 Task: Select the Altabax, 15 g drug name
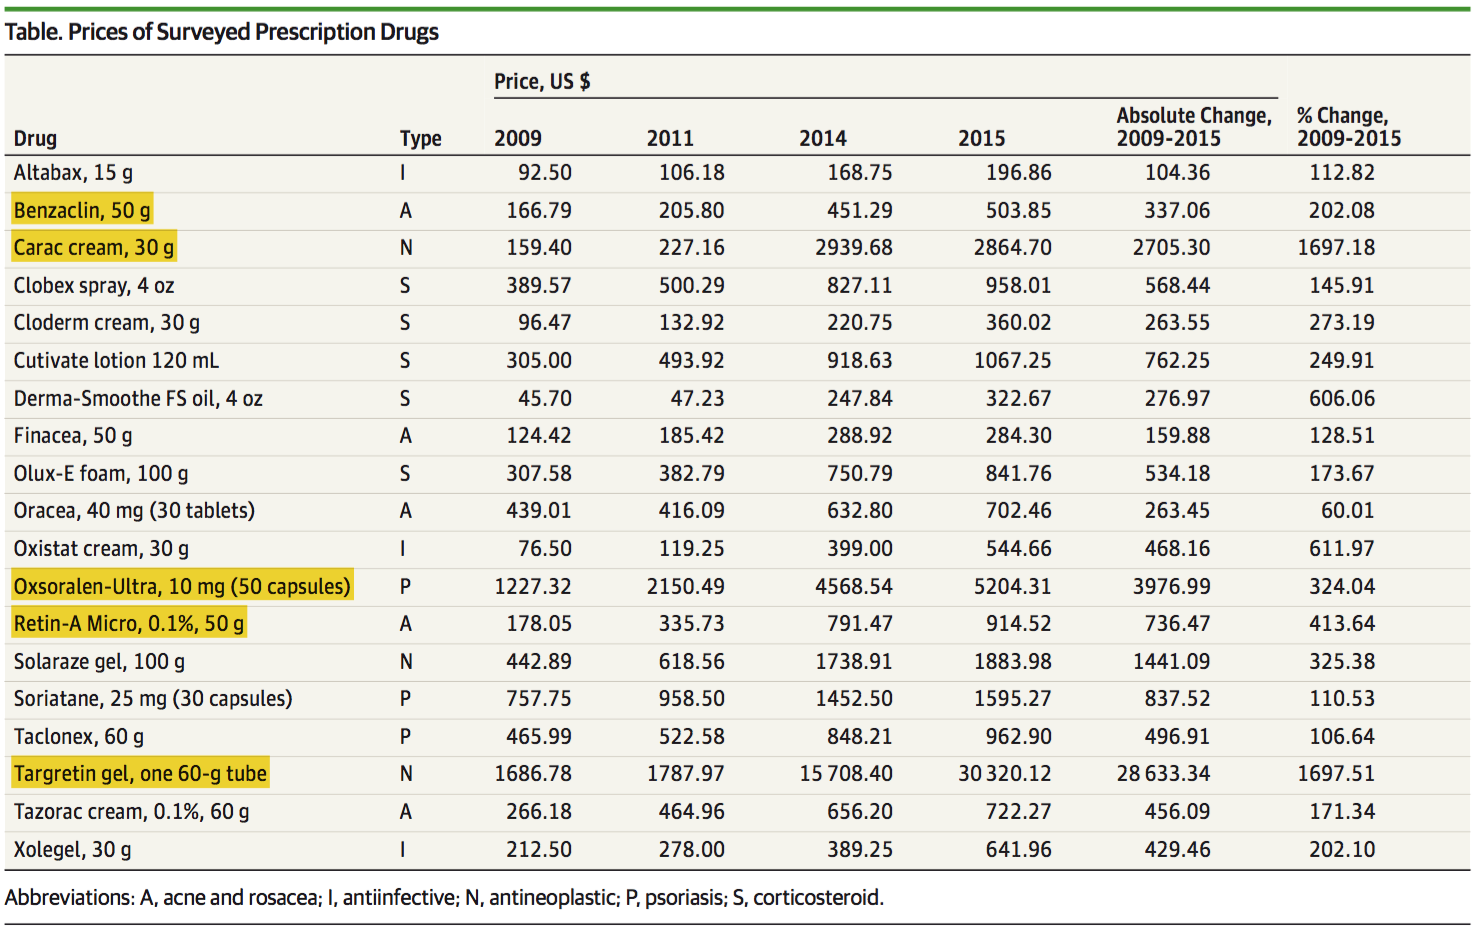[73, 172]
